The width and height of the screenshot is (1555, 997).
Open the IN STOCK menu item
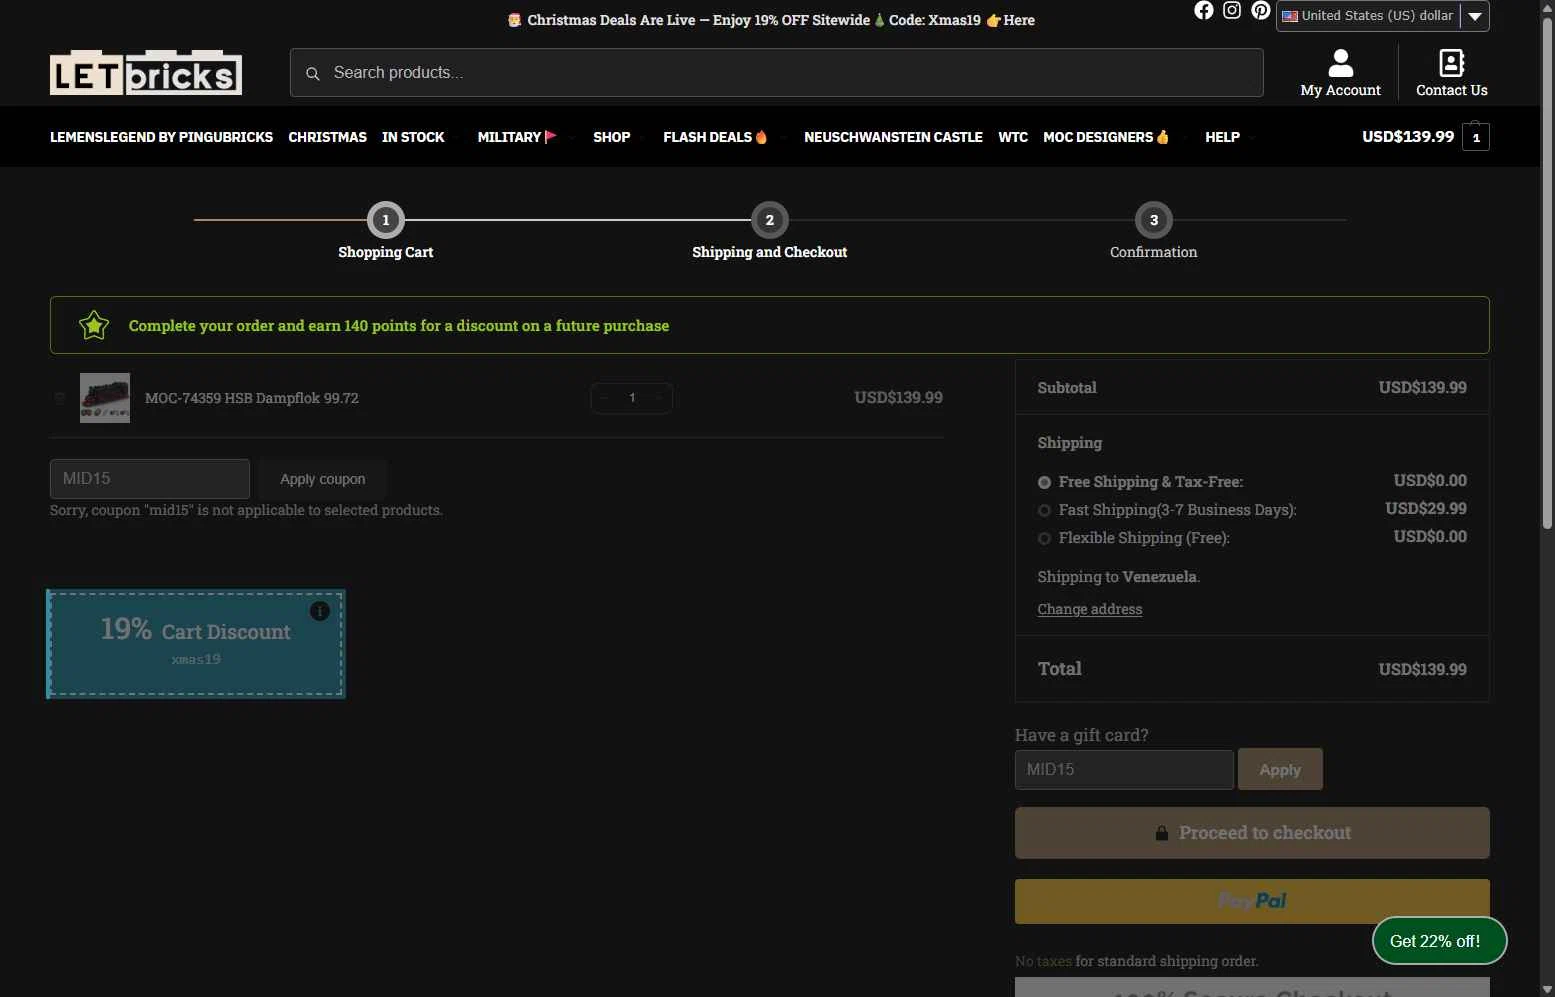coord(413,137)
